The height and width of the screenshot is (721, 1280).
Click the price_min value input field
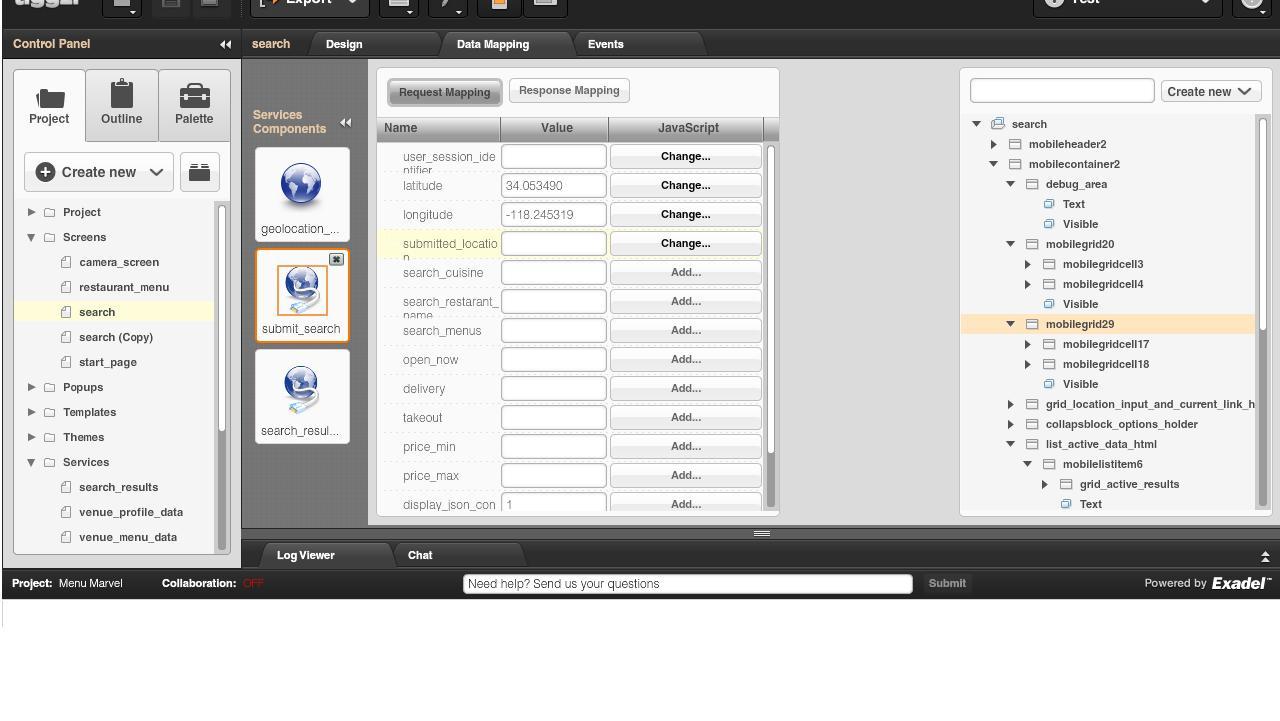[x=553, y=447]
